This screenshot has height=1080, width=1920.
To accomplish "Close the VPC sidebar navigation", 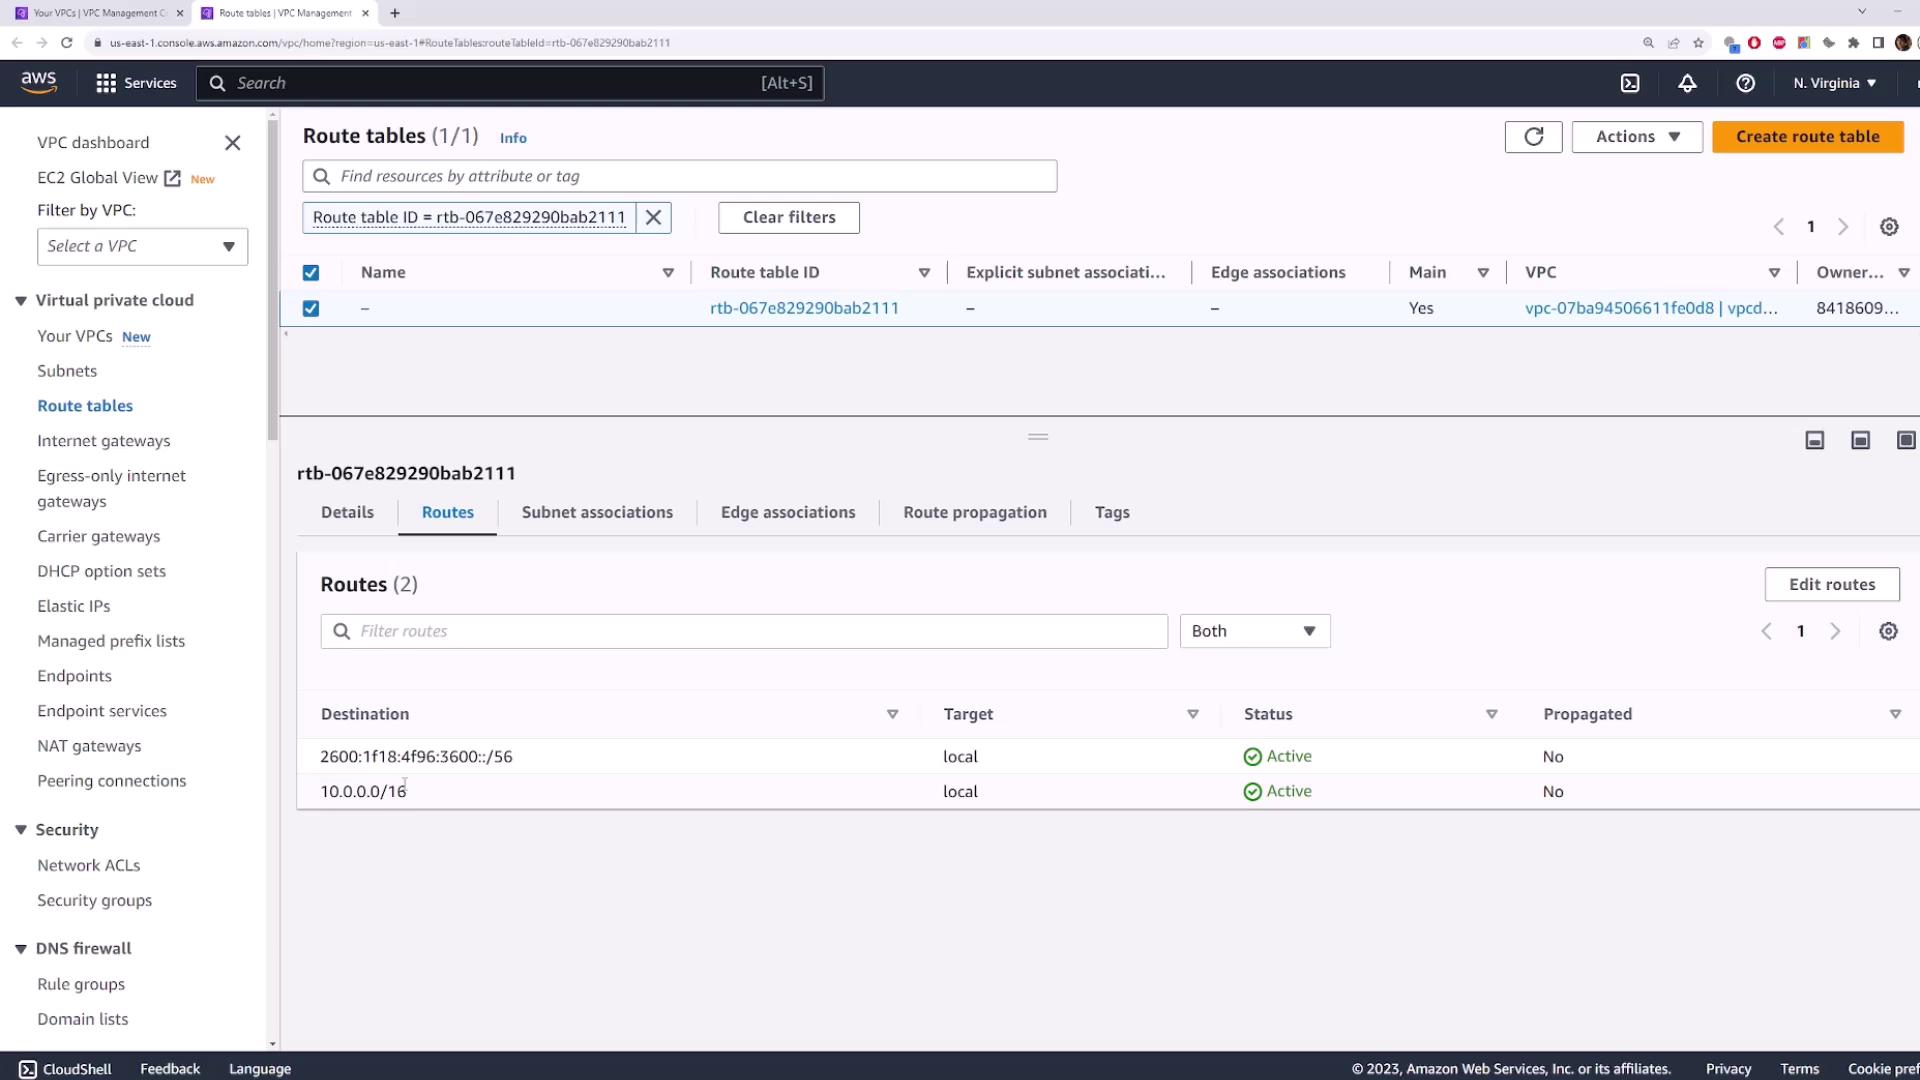I will coord(232,143).
